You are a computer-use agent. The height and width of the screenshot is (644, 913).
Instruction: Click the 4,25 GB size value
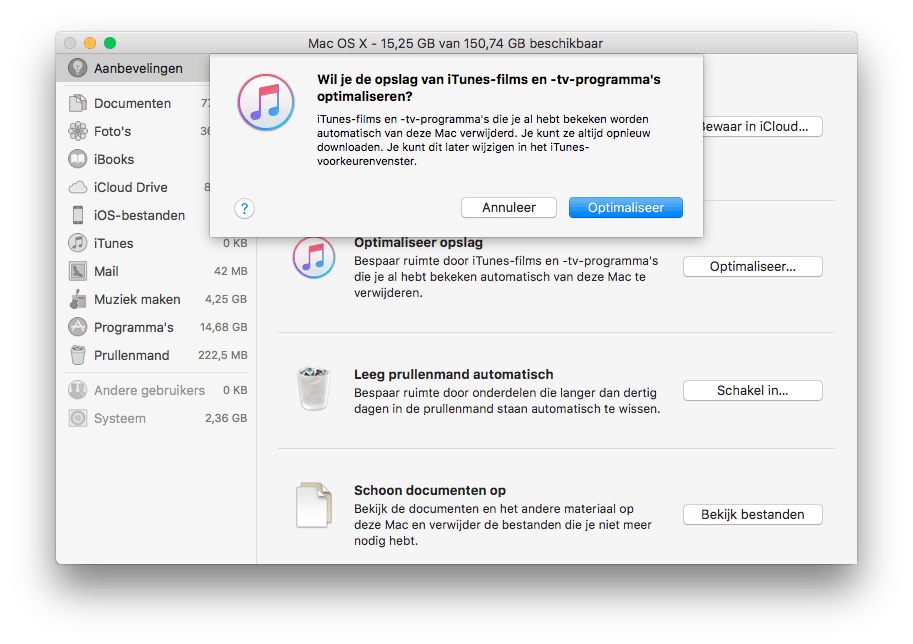click(x=226, y=299)
